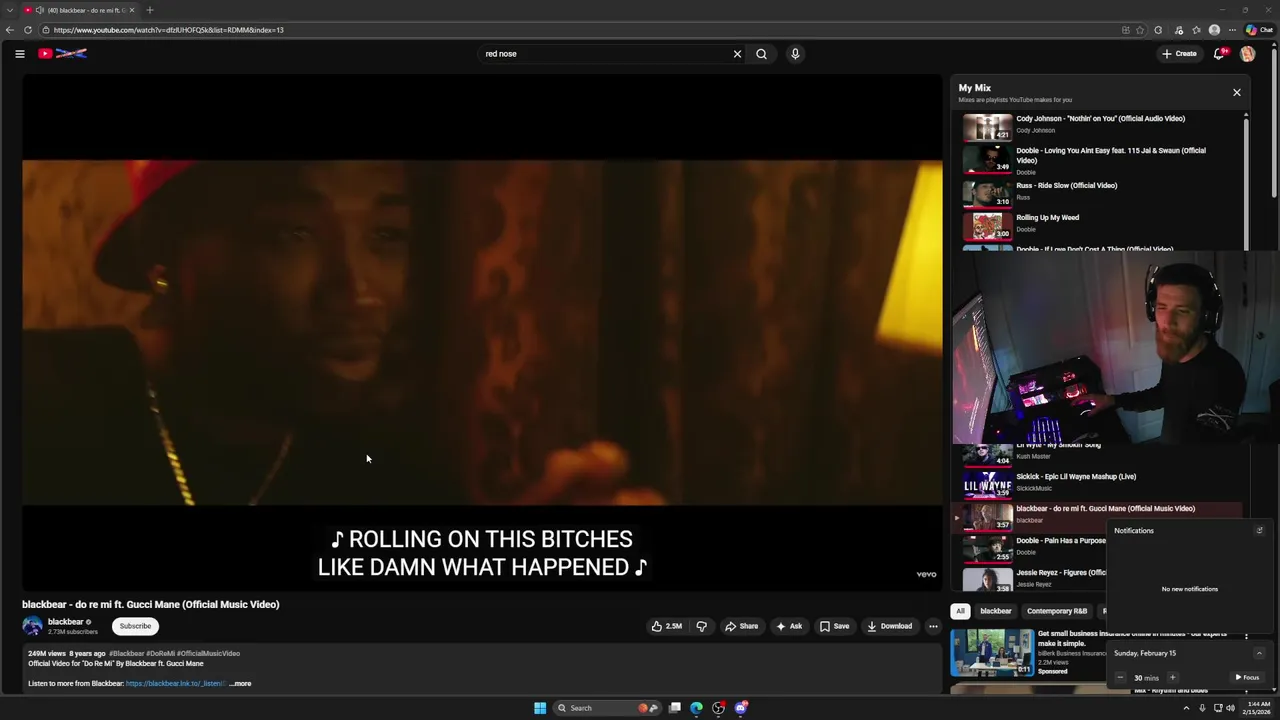Play Russ Ride Slow from mix
This screenshot has height=720, width=1280.
1100,192
